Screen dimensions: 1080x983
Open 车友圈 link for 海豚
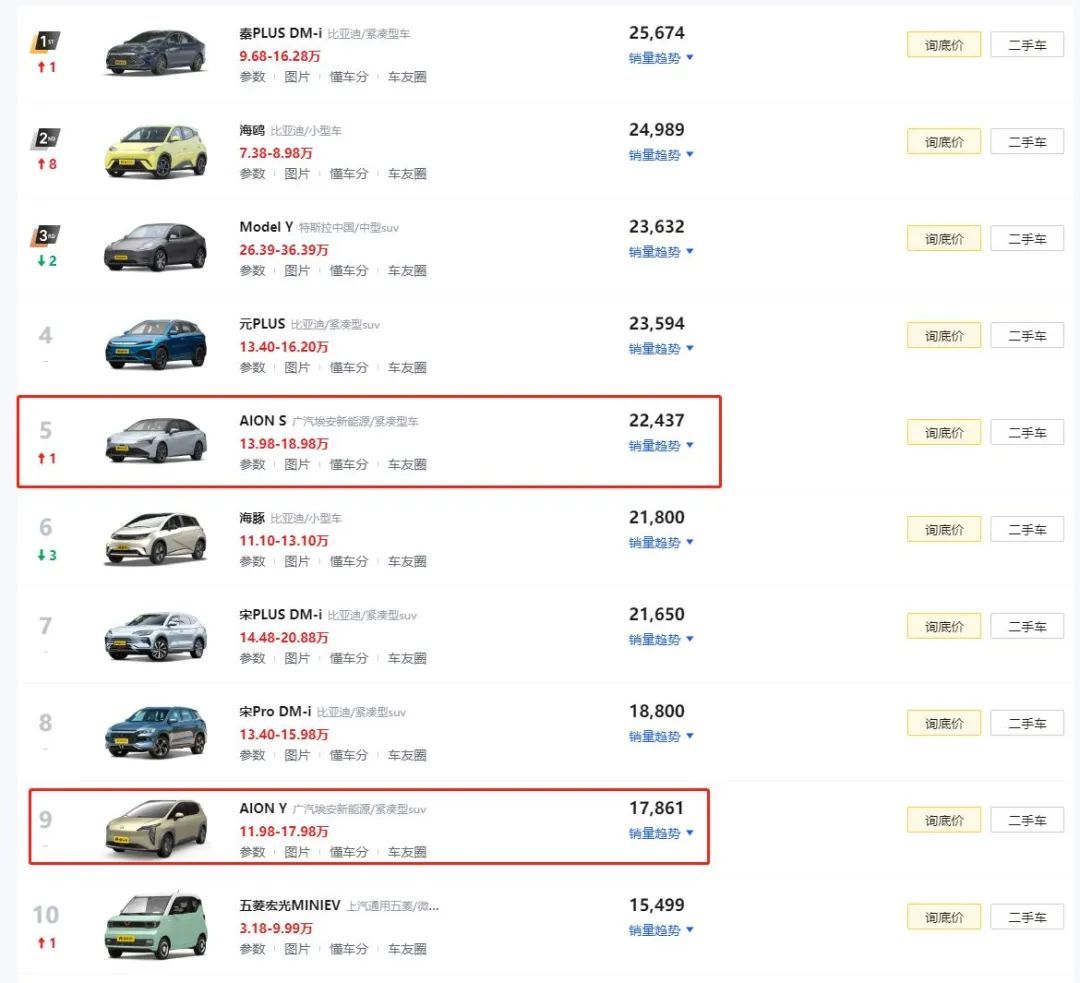pos(407,562)
